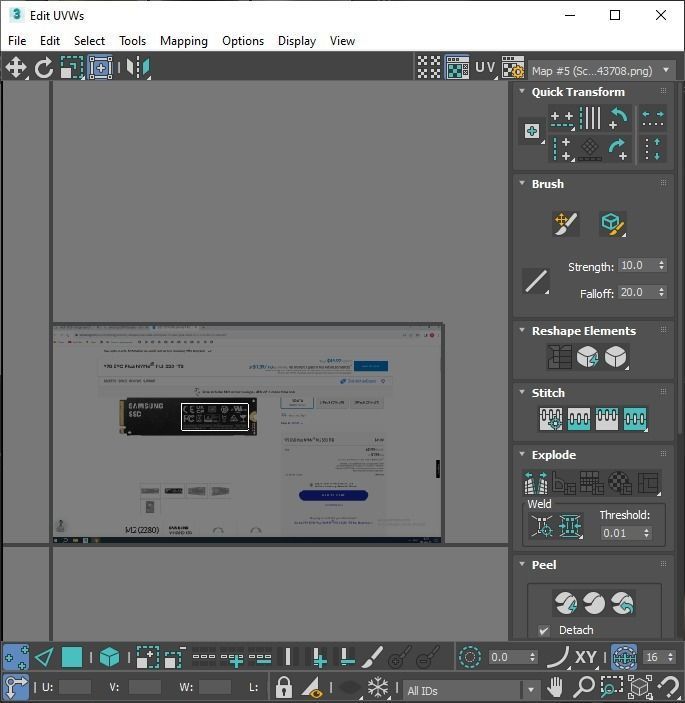The height and width of the screenshot is (703, 685).
Task: Click the U coordinate input field
Action: (x=74, y=687)
